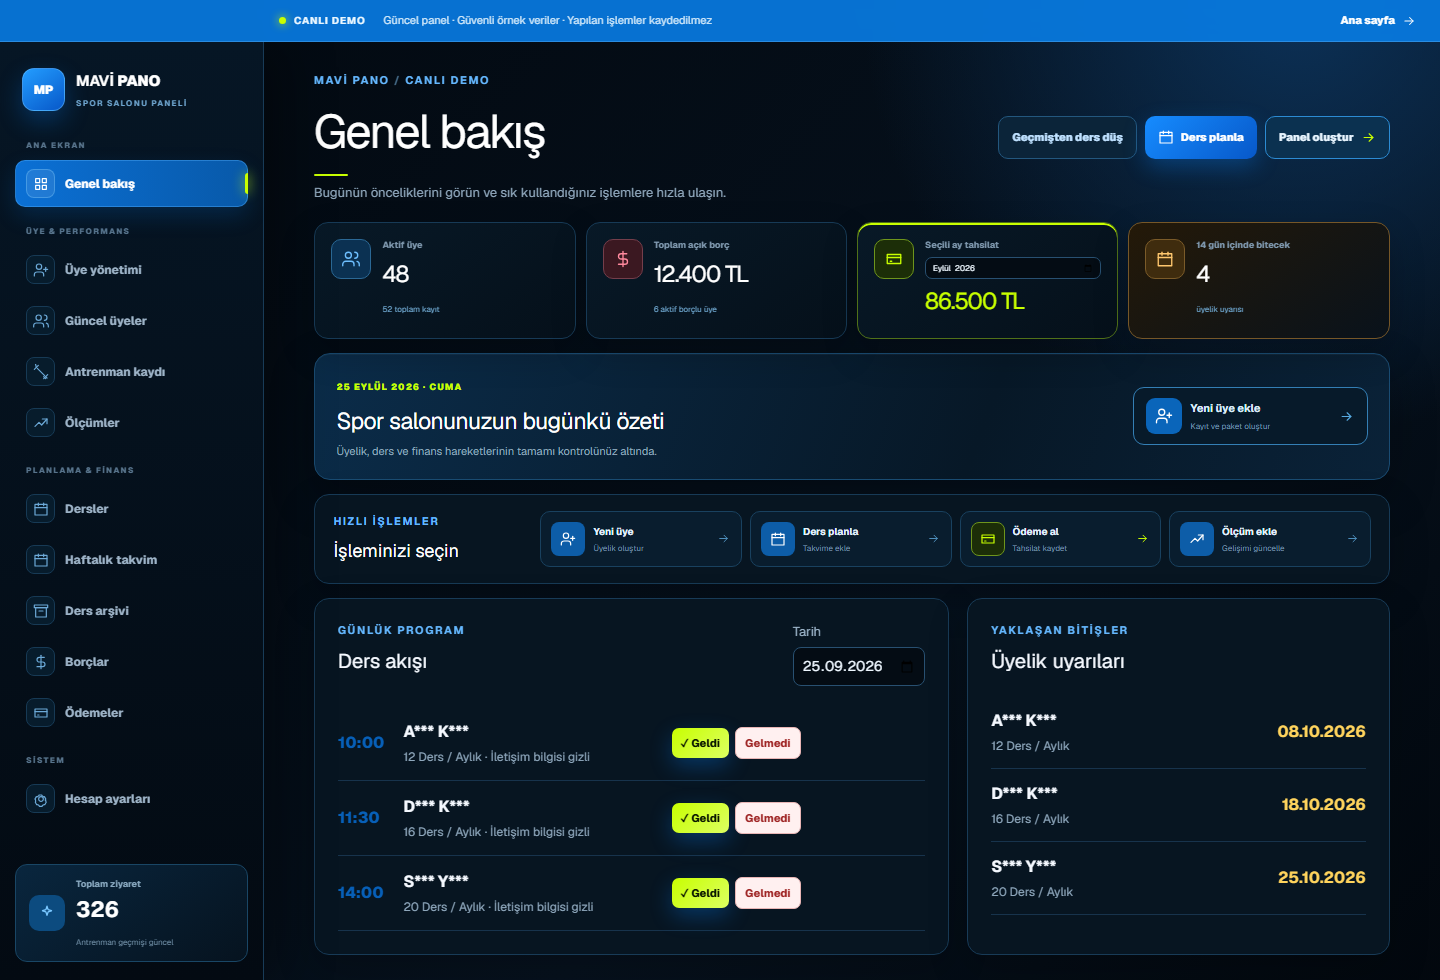Click the Ders arşivi archive box icon
Screen dimensions: 1440x980
pyautogui.click(x=41, y=611)
